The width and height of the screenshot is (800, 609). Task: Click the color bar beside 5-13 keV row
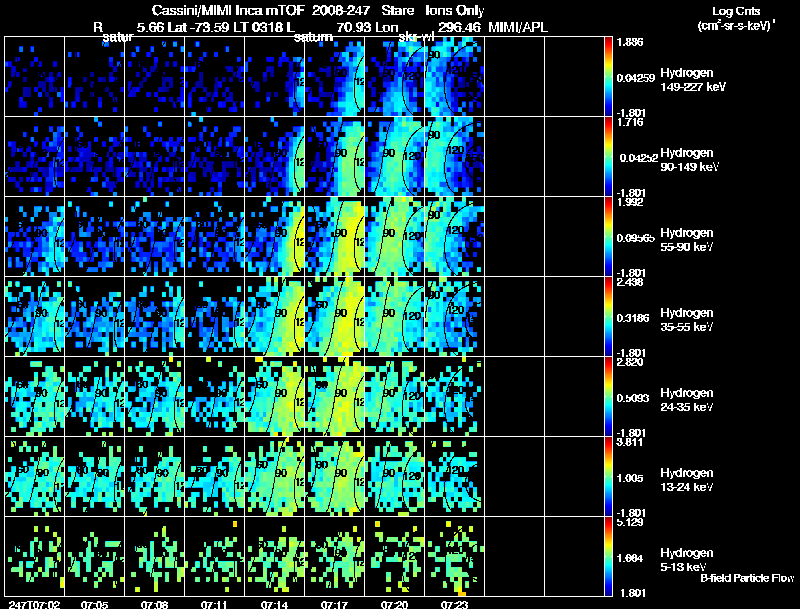coord(608,557)
